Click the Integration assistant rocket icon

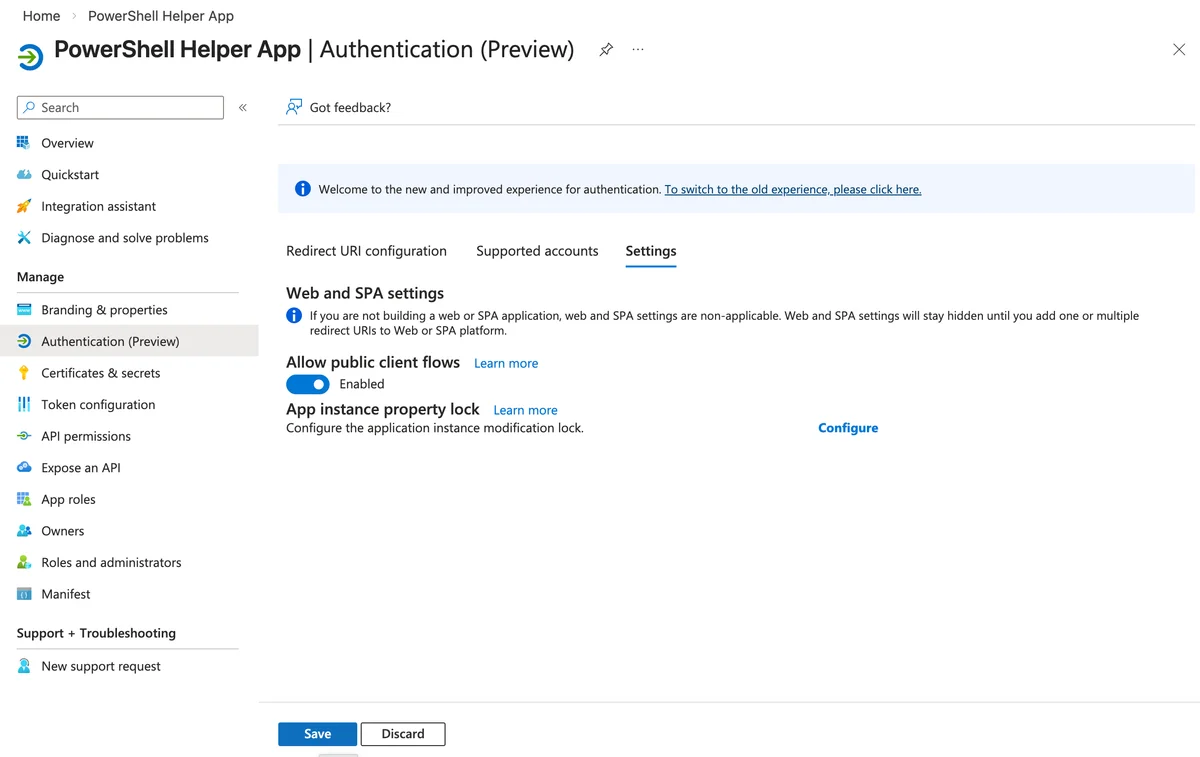pyautogui.click(x=24, y=206)
